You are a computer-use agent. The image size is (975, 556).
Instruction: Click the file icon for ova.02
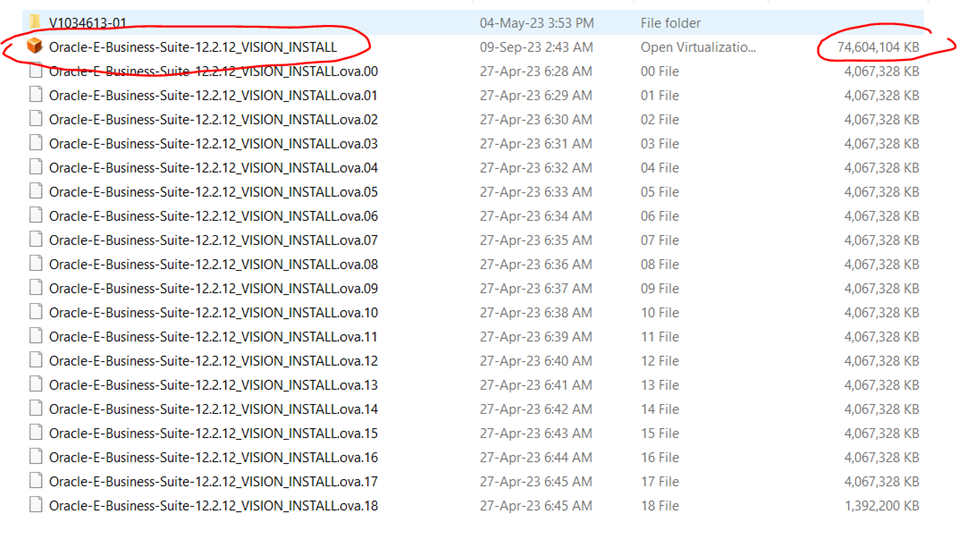point(36,119)
